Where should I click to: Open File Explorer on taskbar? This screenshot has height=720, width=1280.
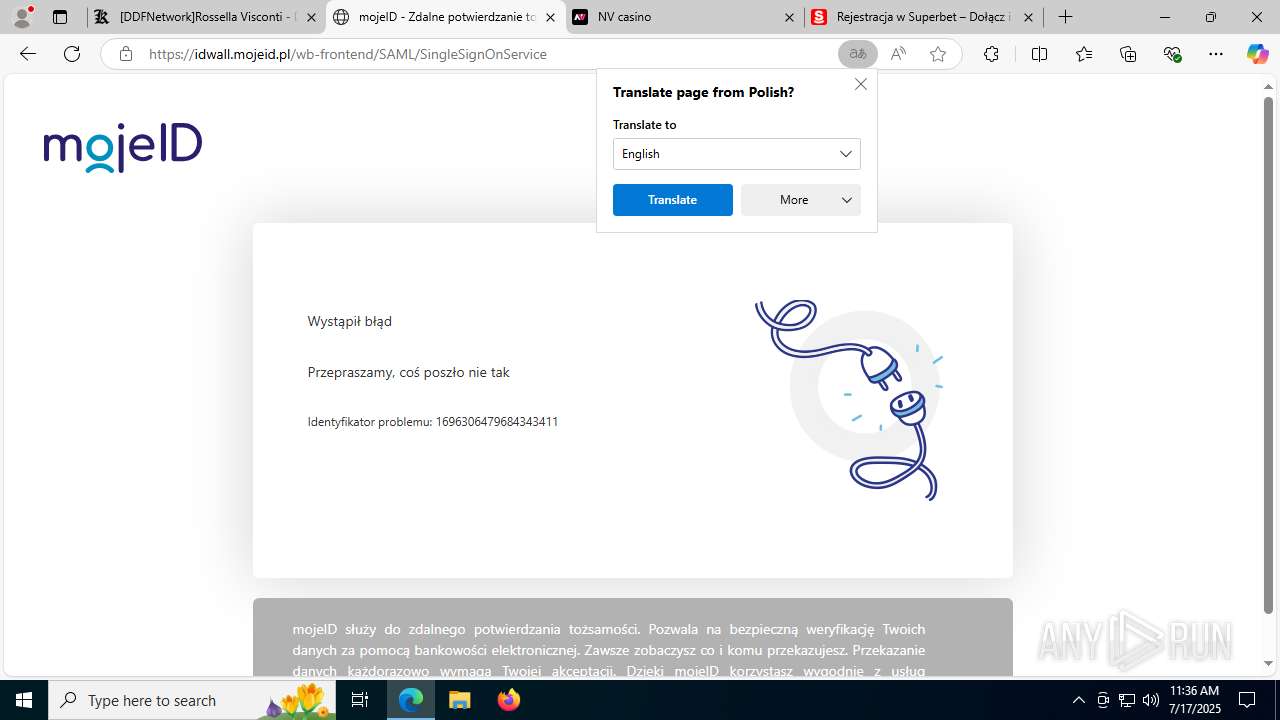pos(459,700)
